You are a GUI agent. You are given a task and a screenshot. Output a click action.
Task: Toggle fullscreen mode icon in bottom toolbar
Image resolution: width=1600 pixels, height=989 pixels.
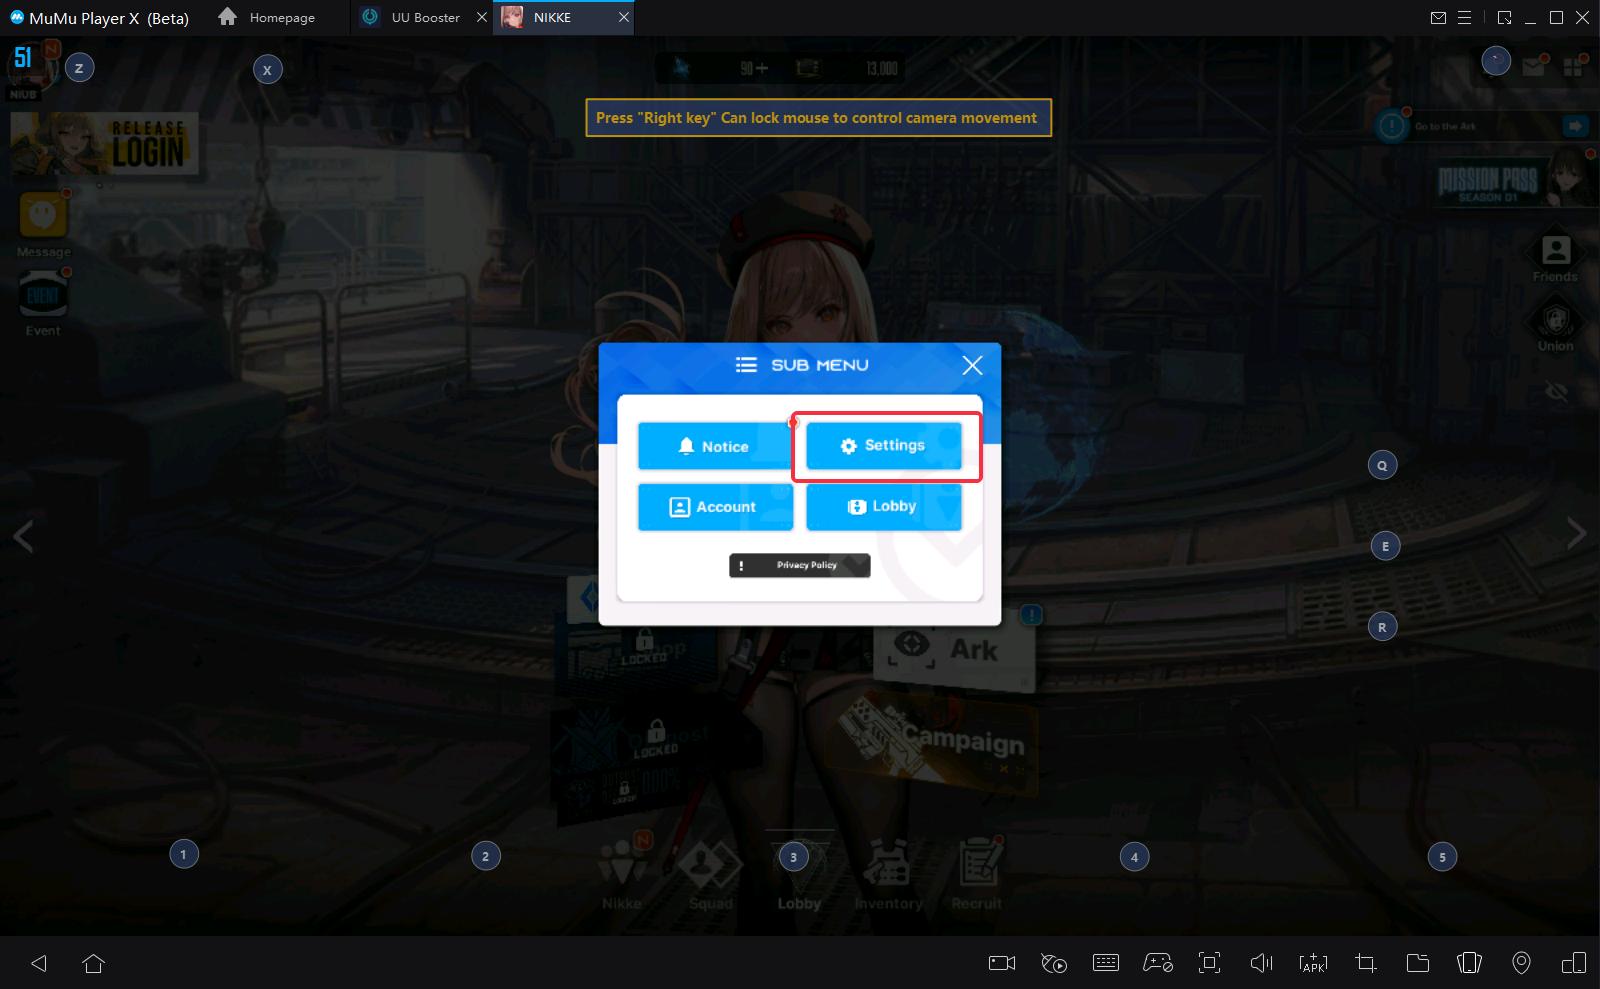click(1209, 963)
